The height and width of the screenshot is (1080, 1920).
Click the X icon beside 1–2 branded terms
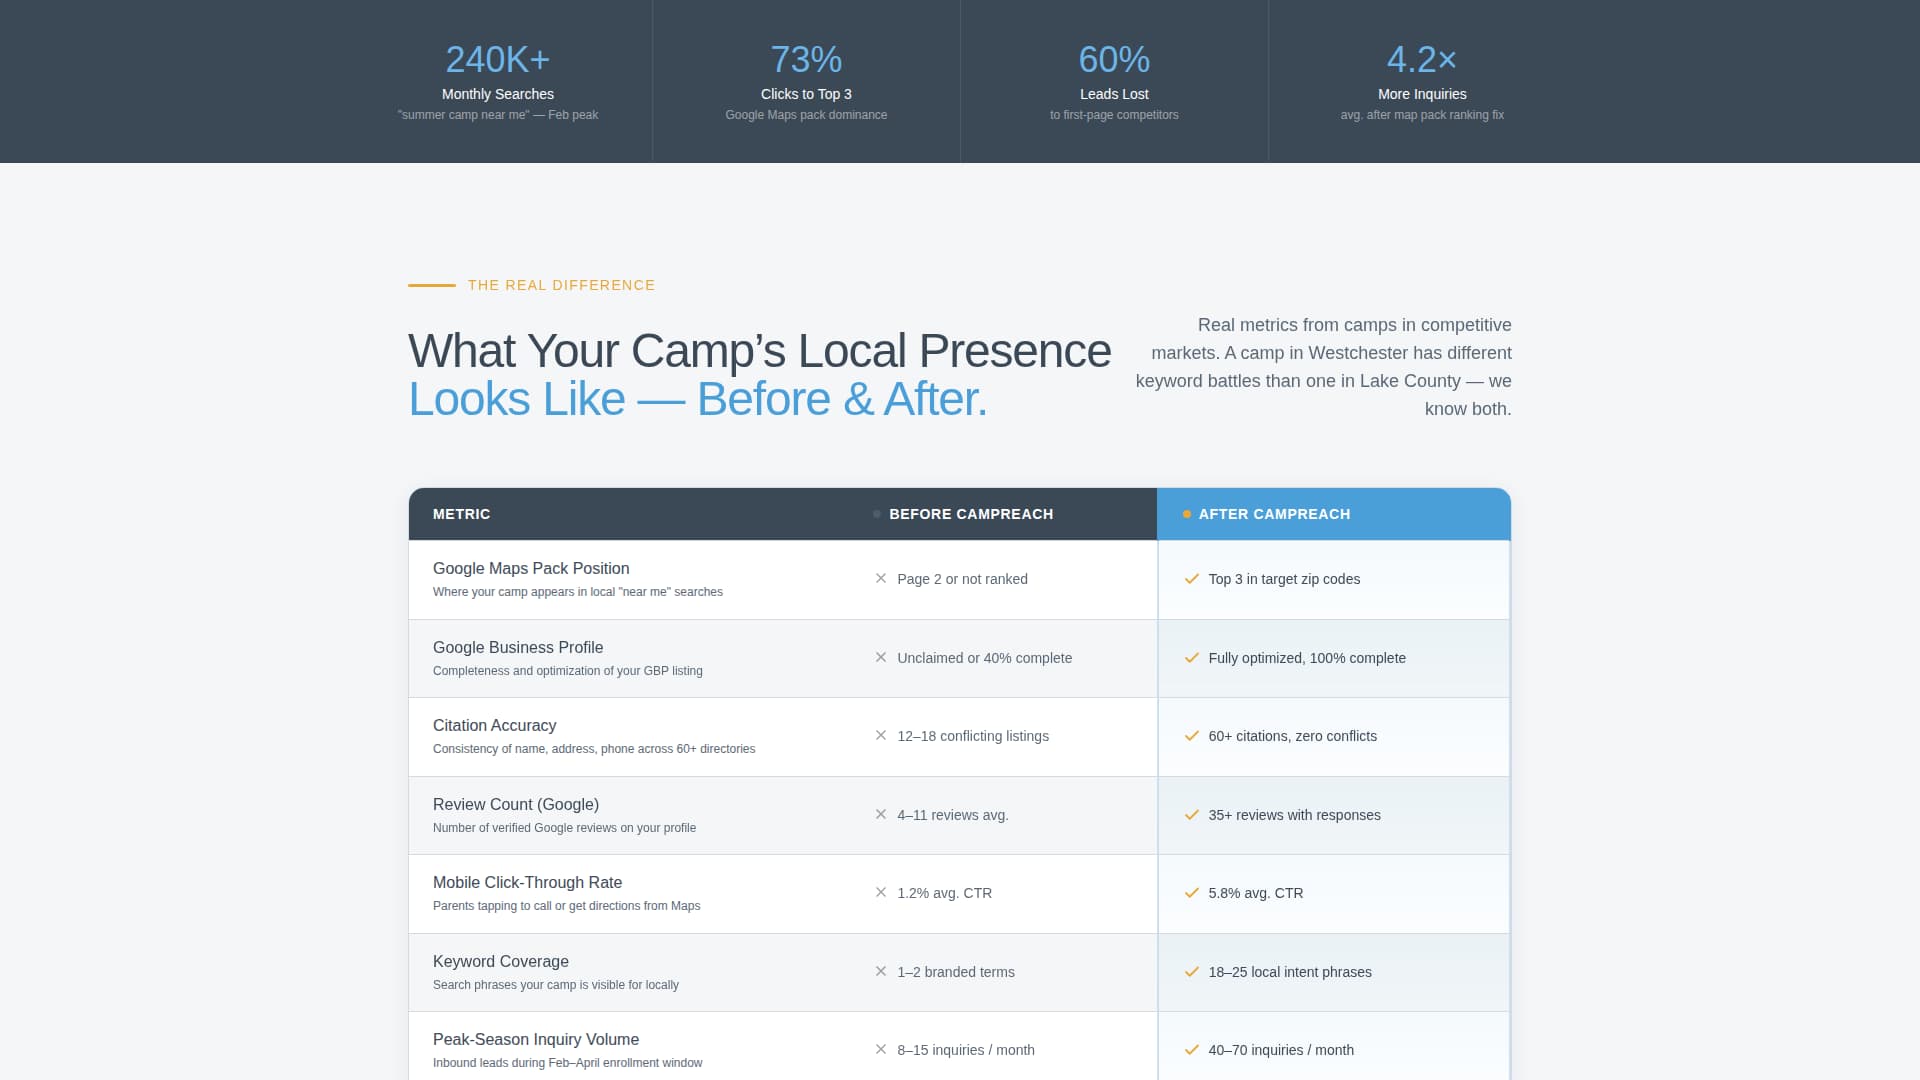881,971
